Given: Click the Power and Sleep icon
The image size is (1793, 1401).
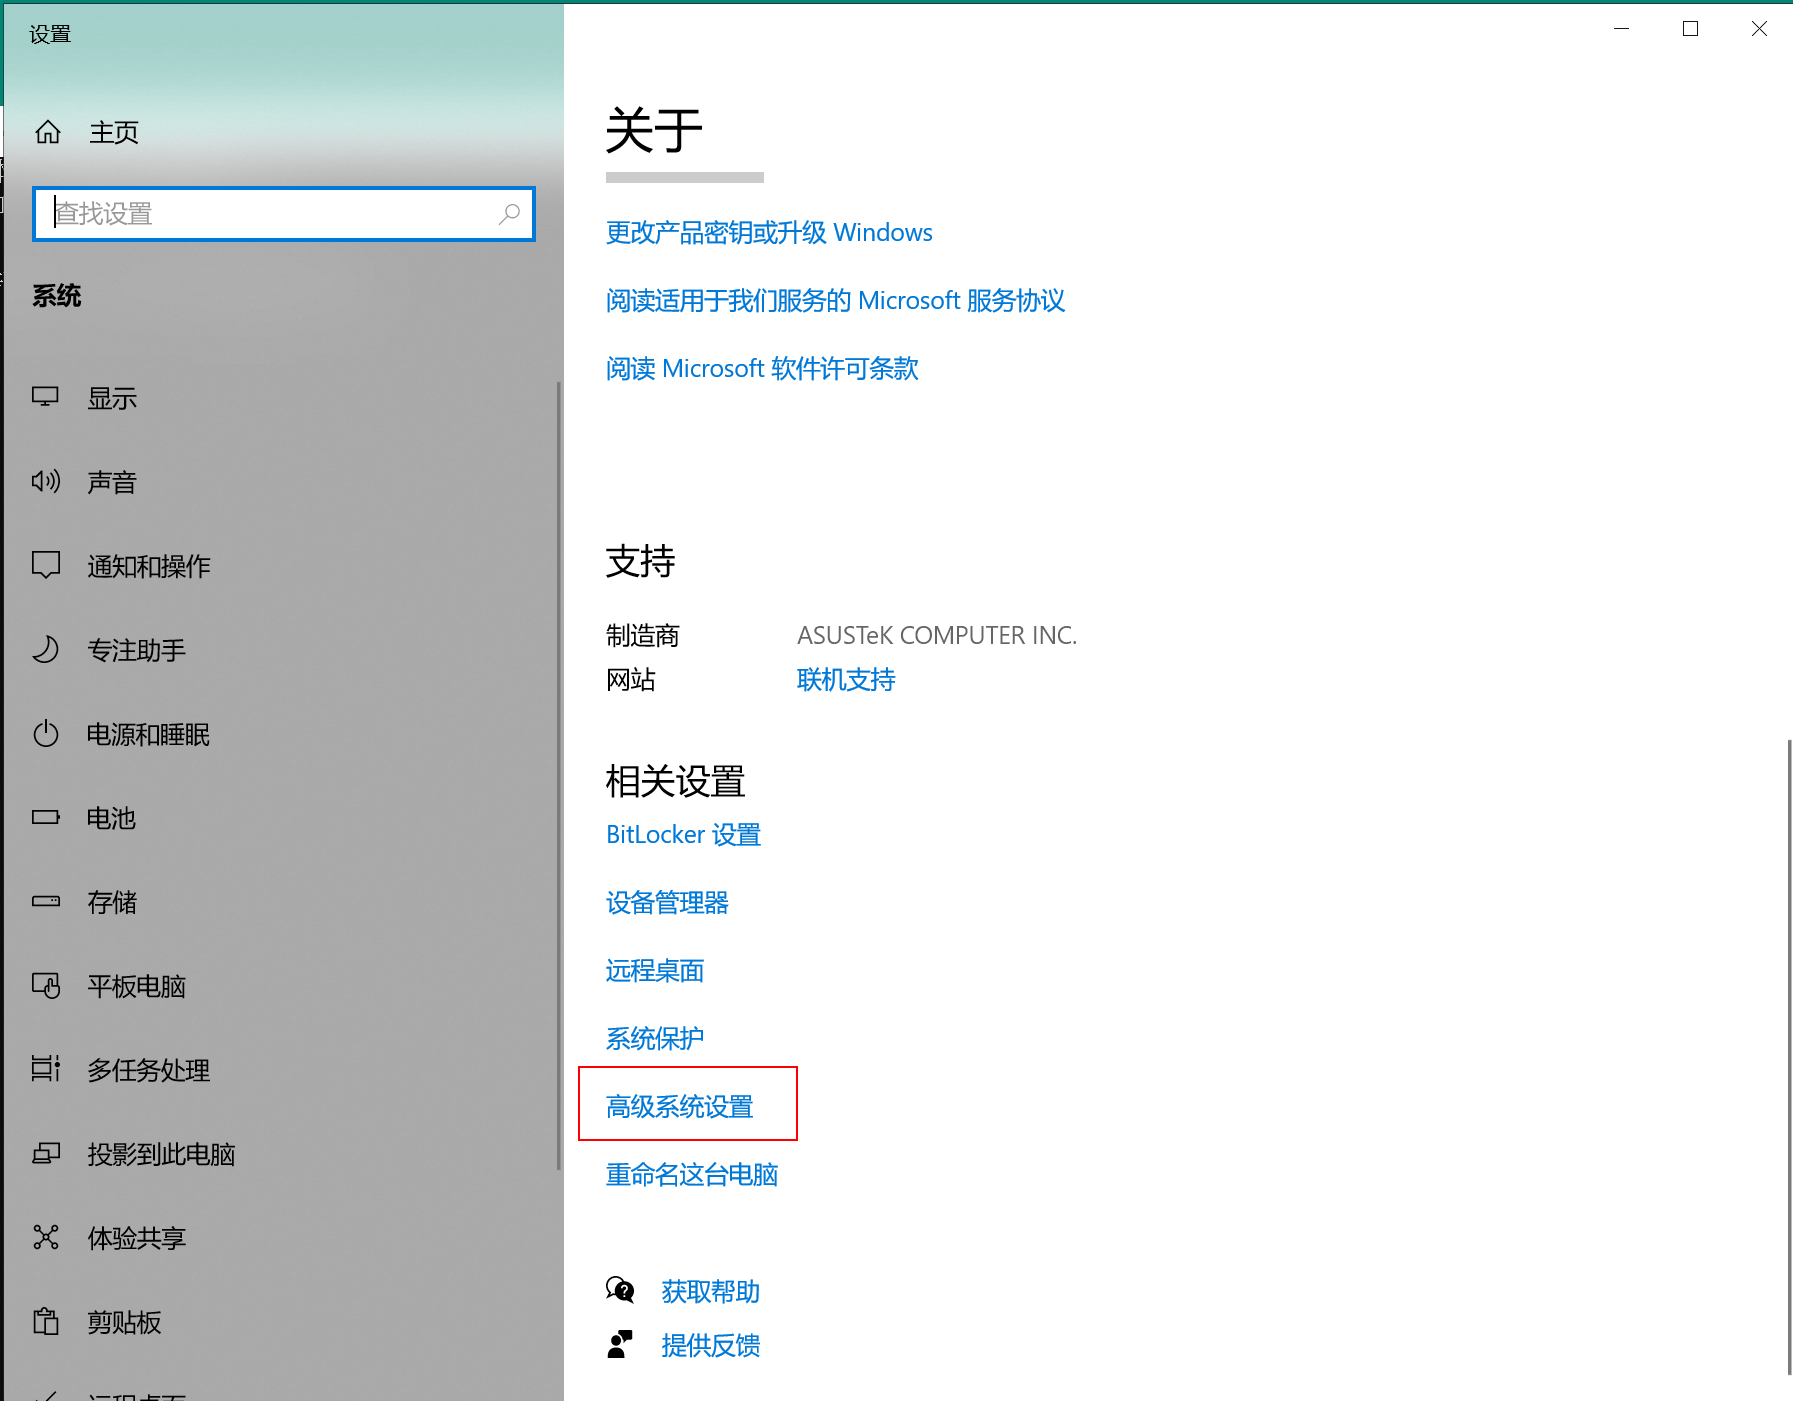Looking at the screenshot, I should pos(46,734).
